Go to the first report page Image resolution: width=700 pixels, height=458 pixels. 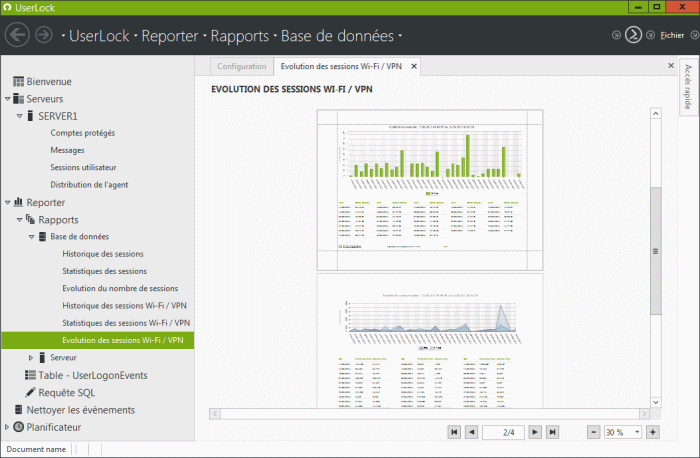tap(454, 432)
